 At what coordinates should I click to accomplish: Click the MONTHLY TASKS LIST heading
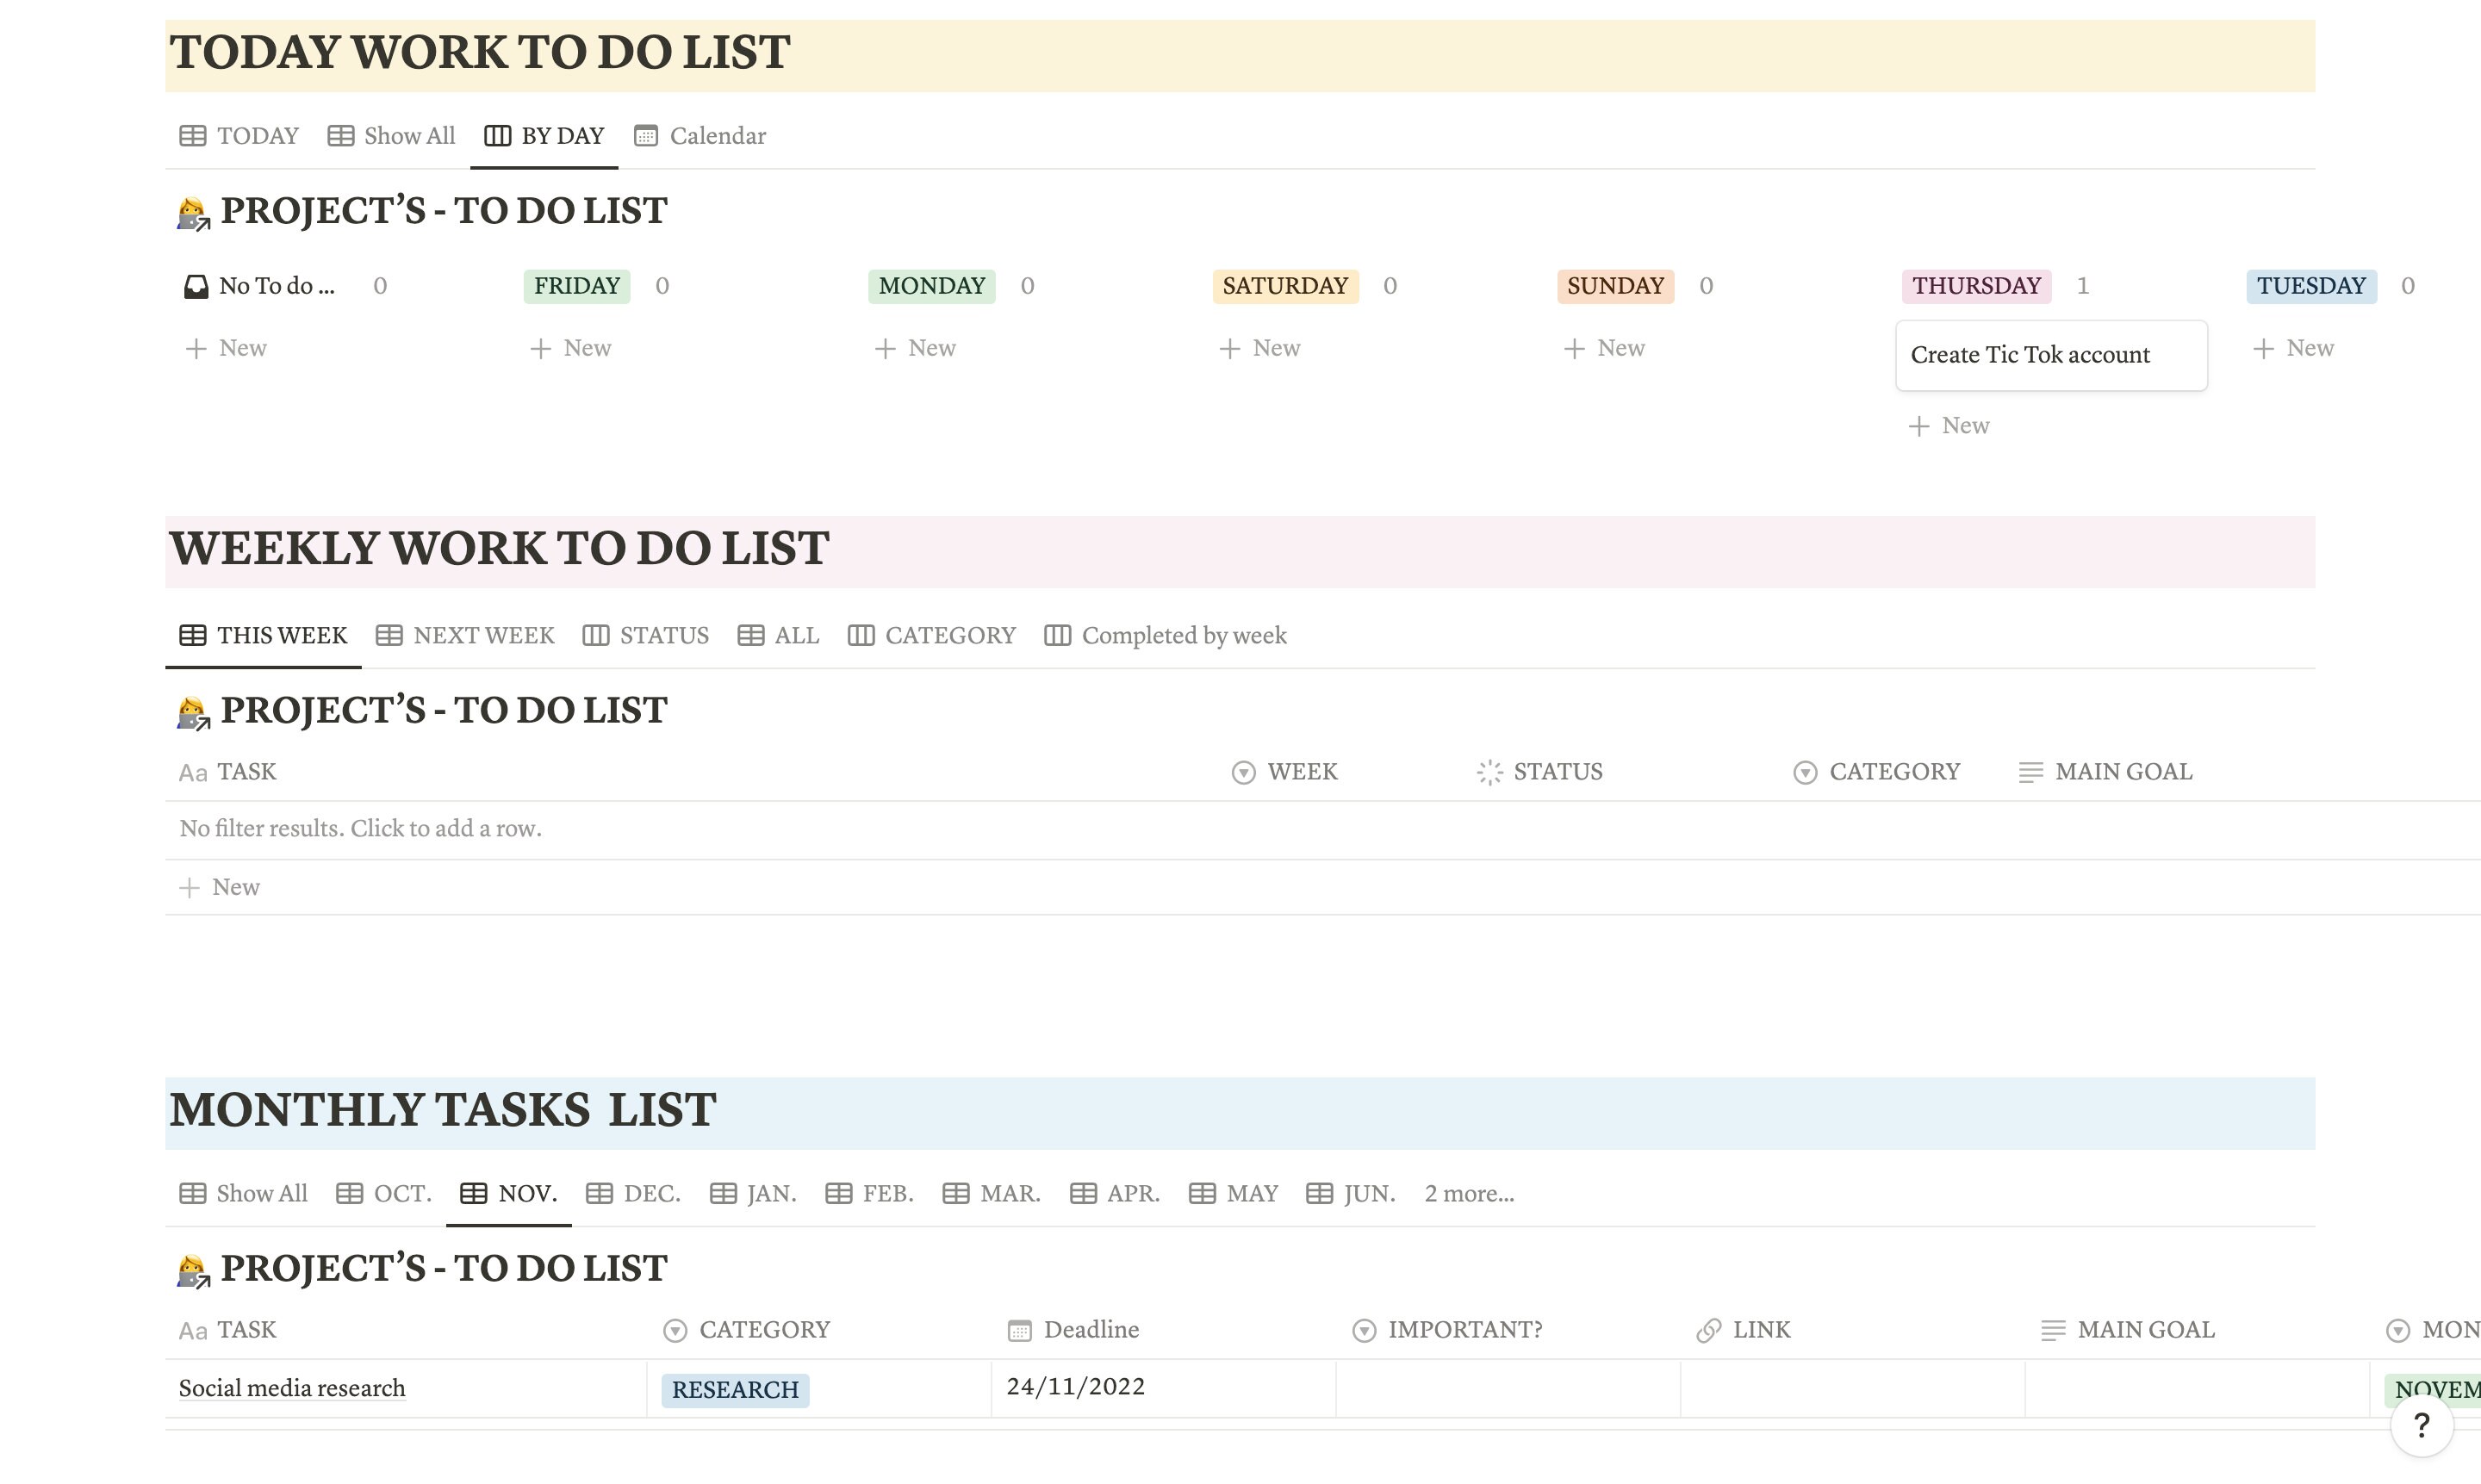(443, 1111)
